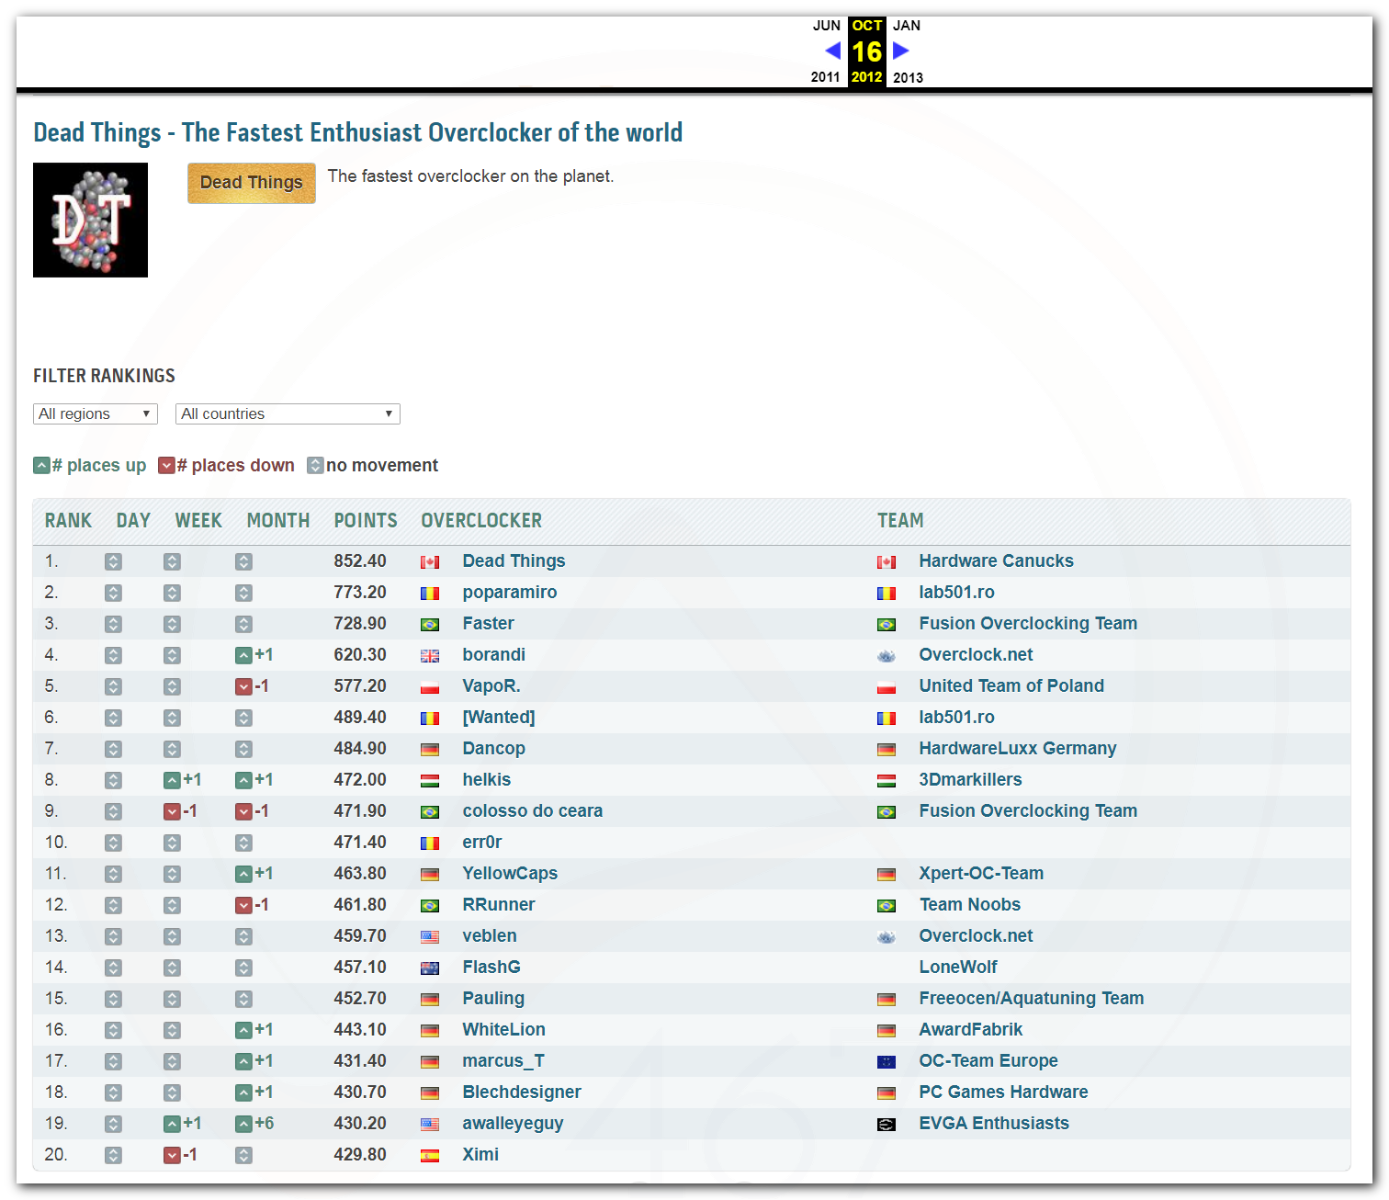
Task: Open the 3Dmarkillers team link
Action: pyautogui.click(x=970, y=780)
